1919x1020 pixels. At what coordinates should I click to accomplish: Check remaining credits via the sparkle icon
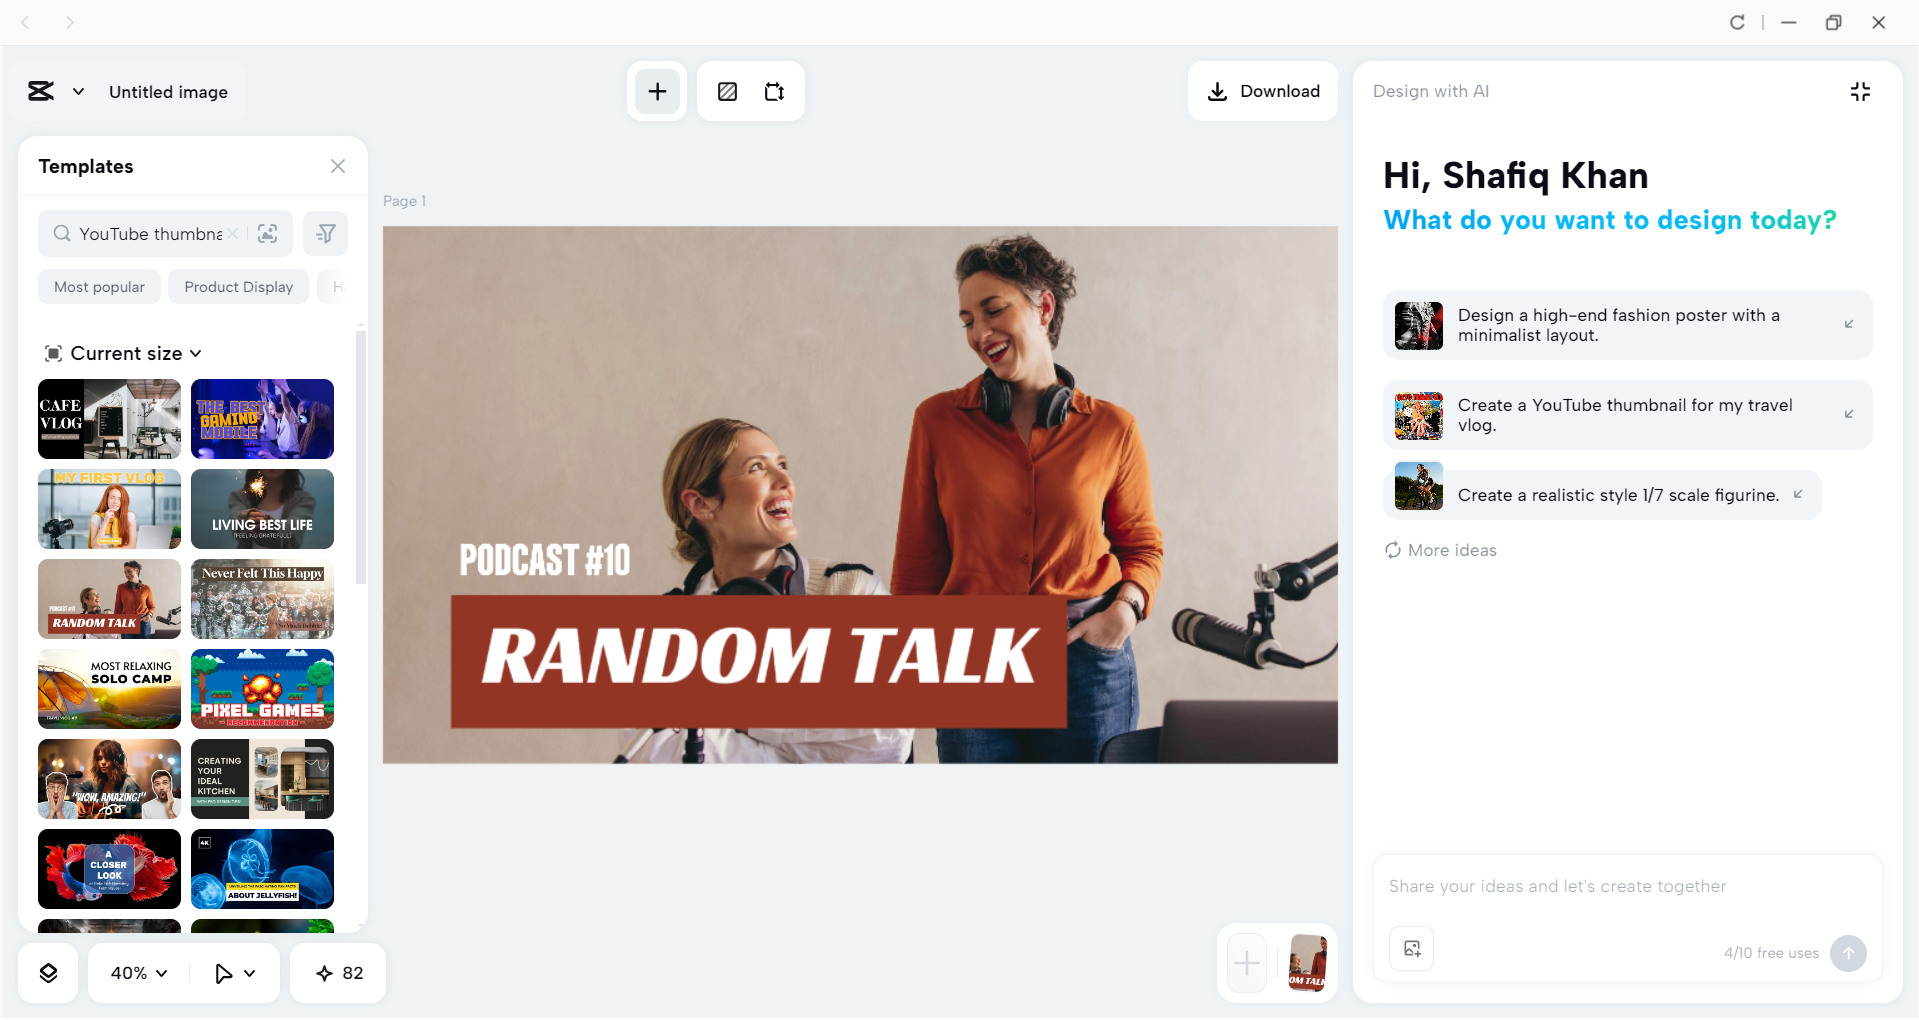click(337, 972)
